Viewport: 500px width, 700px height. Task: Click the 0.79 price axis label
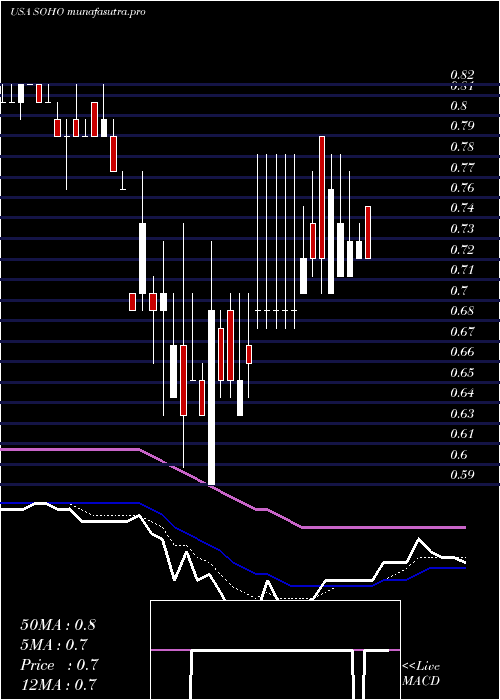(462, 126)
